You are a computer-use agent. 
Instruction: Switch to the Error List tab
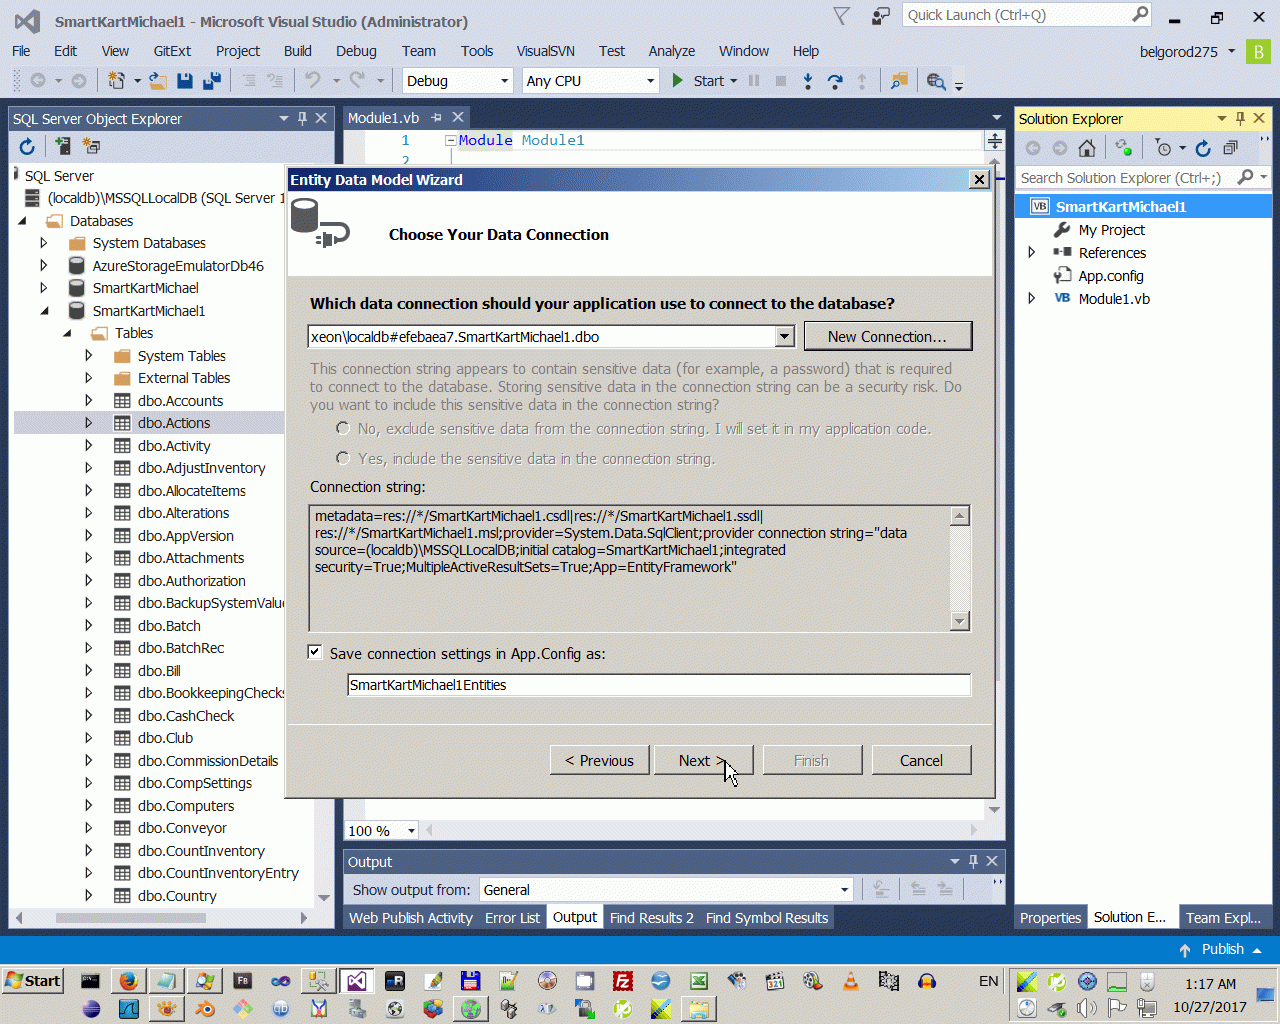[x=512, y=918]
